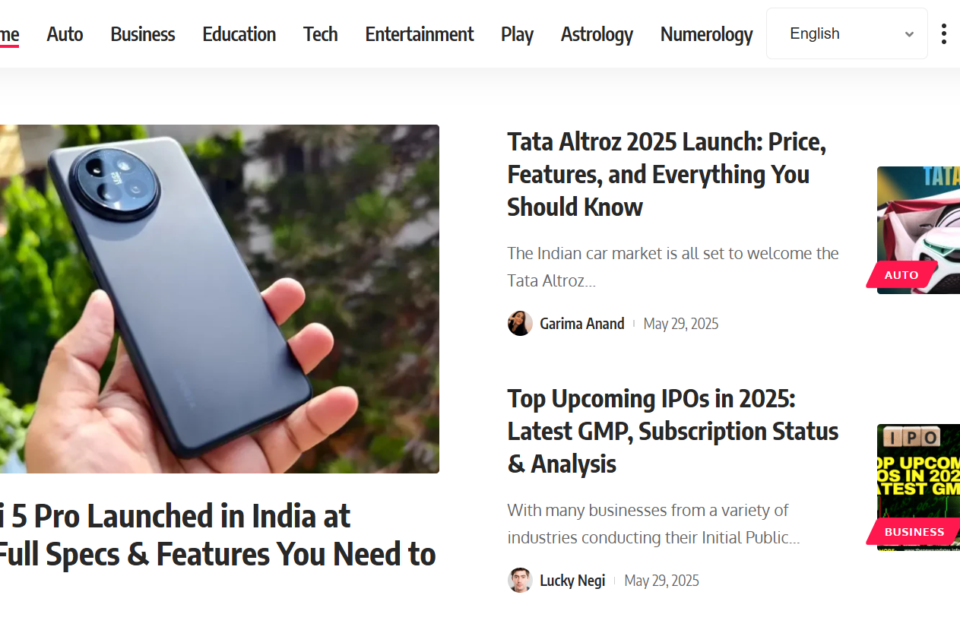The width and height of the screenshot is (960, 630).
Task: Open the Business menu item
Action: (x=143, y=34)
